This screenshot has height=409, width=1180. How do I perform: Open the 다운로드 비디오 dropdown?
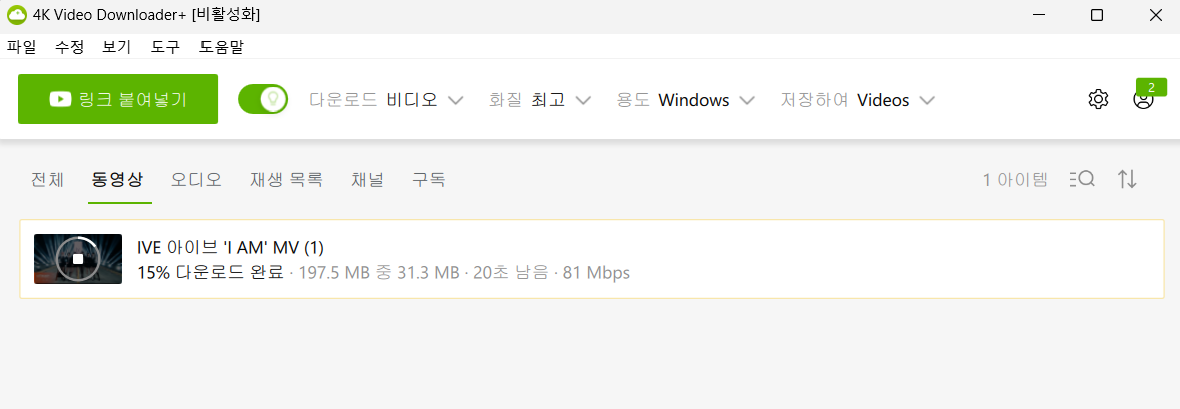click(x=386, y=100)
